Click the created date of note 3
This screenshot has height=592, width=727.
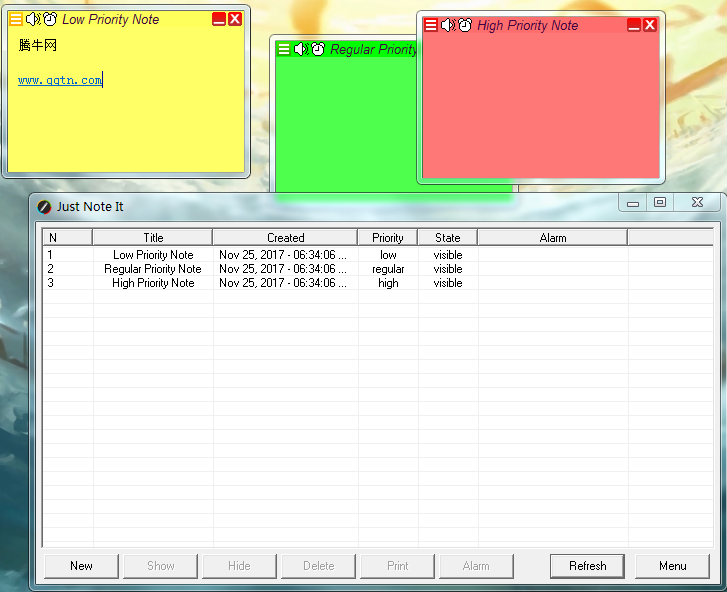coord(283,283)
